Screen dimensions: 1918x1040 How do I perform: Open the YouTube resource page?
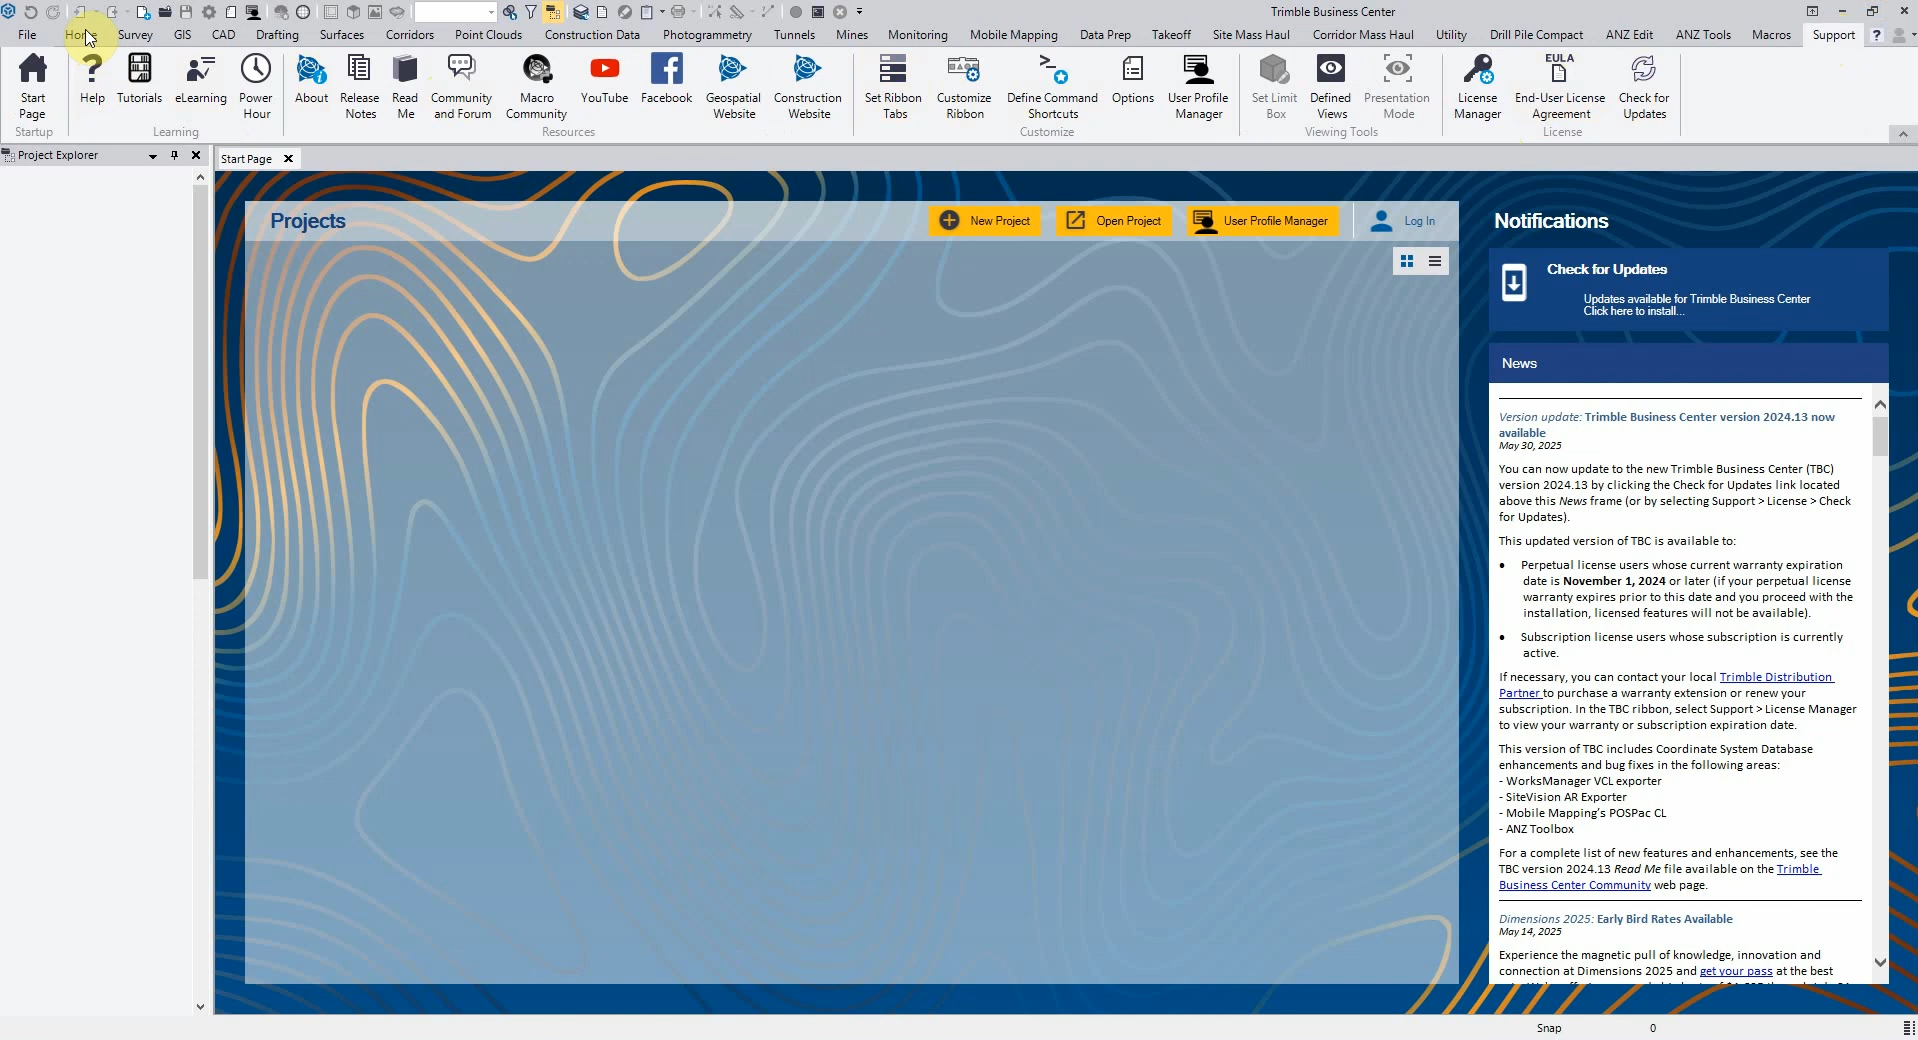pyautogui.click(x=605, y=85)
